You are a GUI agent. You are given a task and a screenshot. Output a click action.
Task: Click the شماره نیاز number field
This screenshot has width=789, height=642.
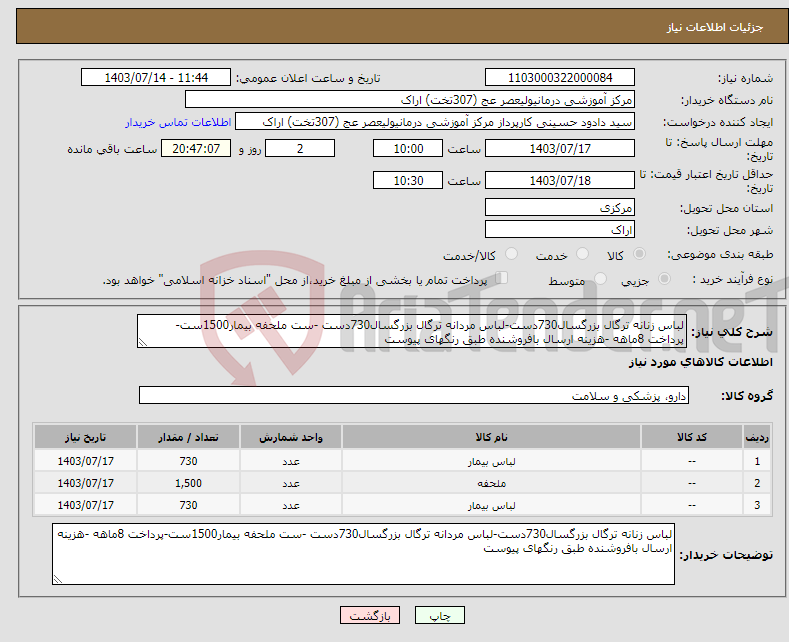560,77
